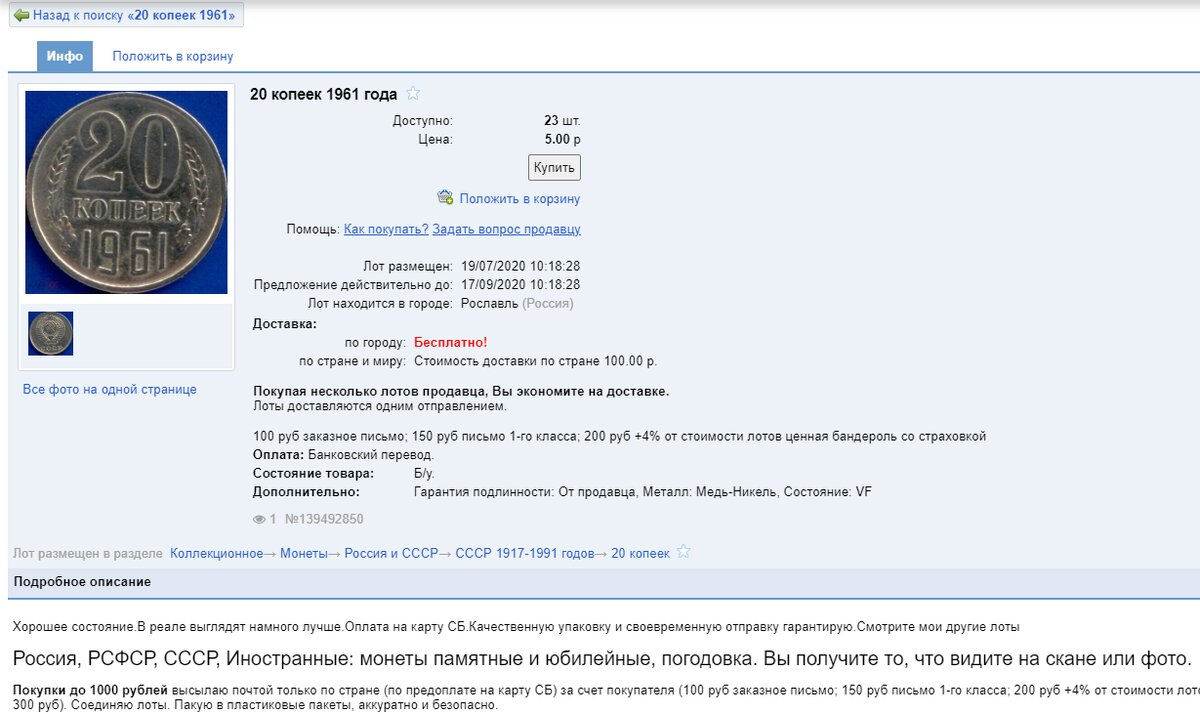Open the large 20 kopeck coin image
1200x714 pixels.
click(126, 192)
